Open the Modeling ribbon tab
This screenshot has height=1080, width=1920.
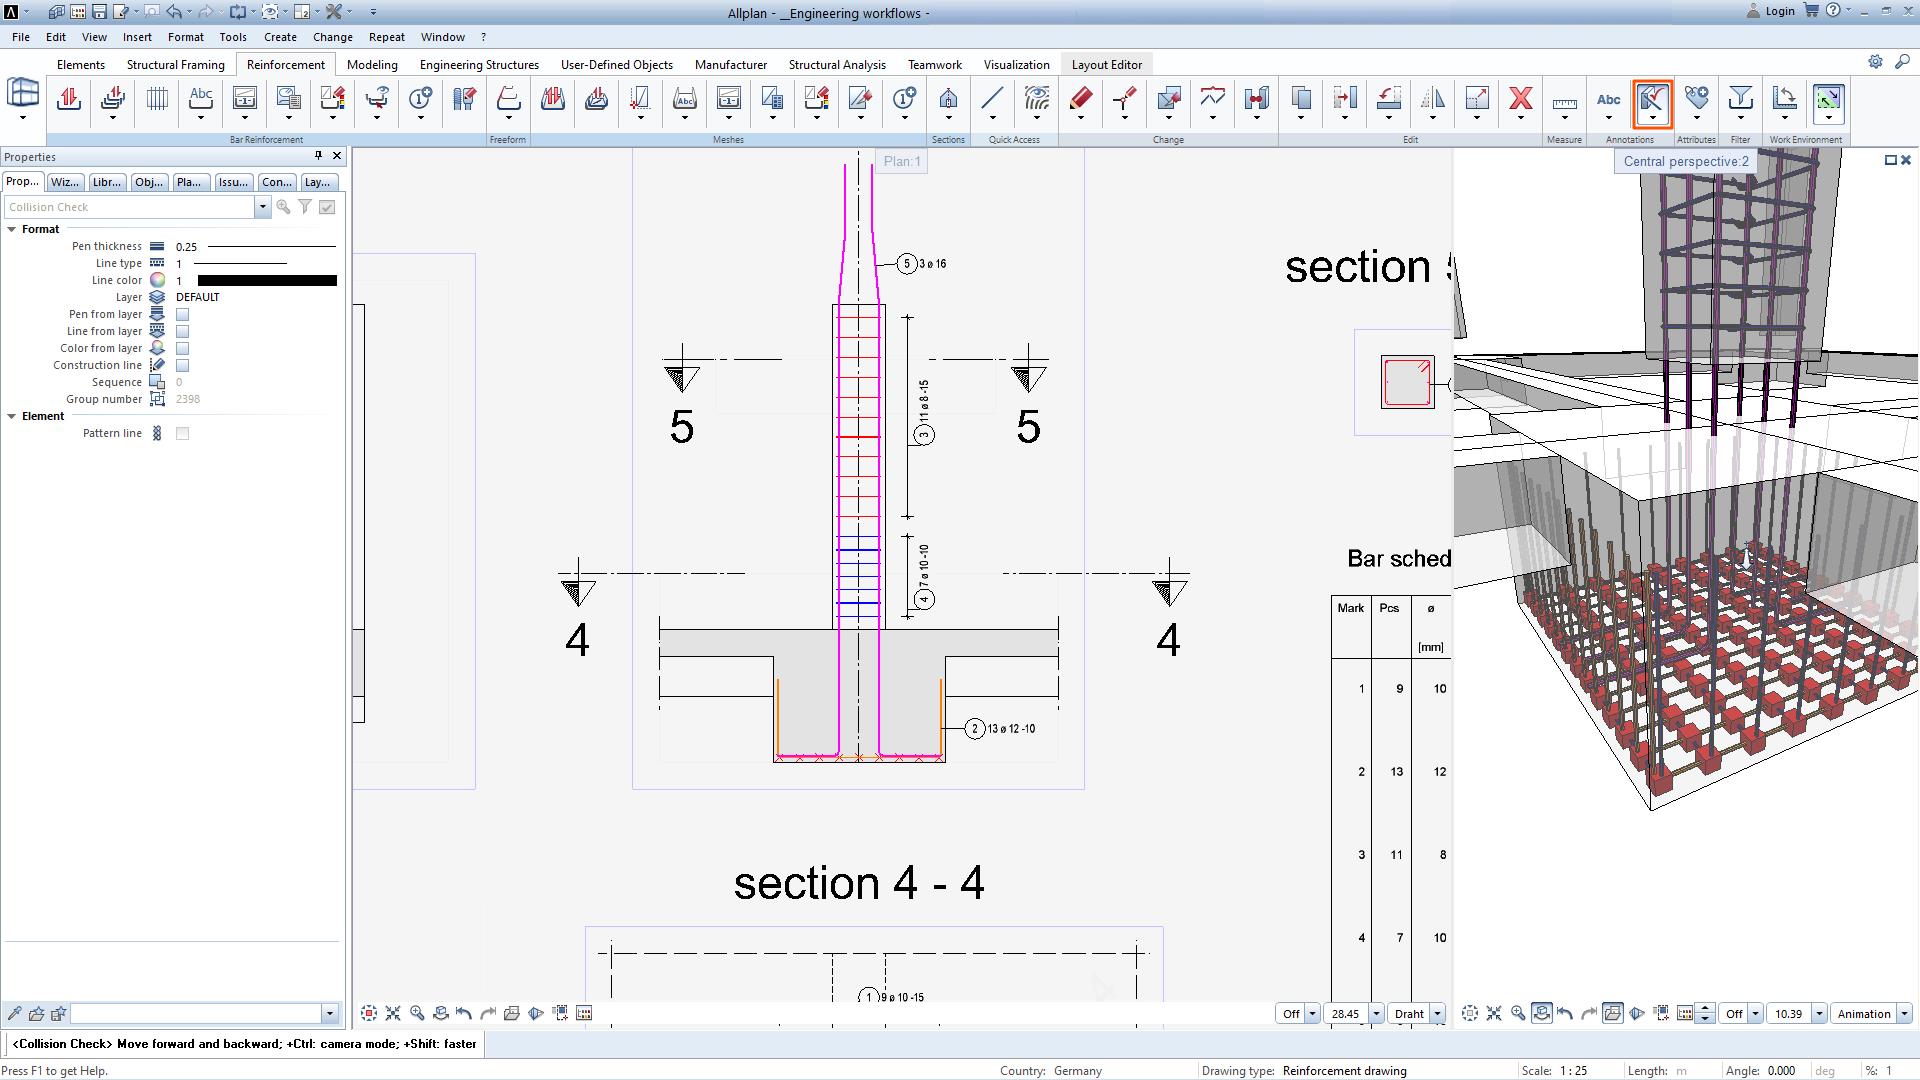coord(372,65)
